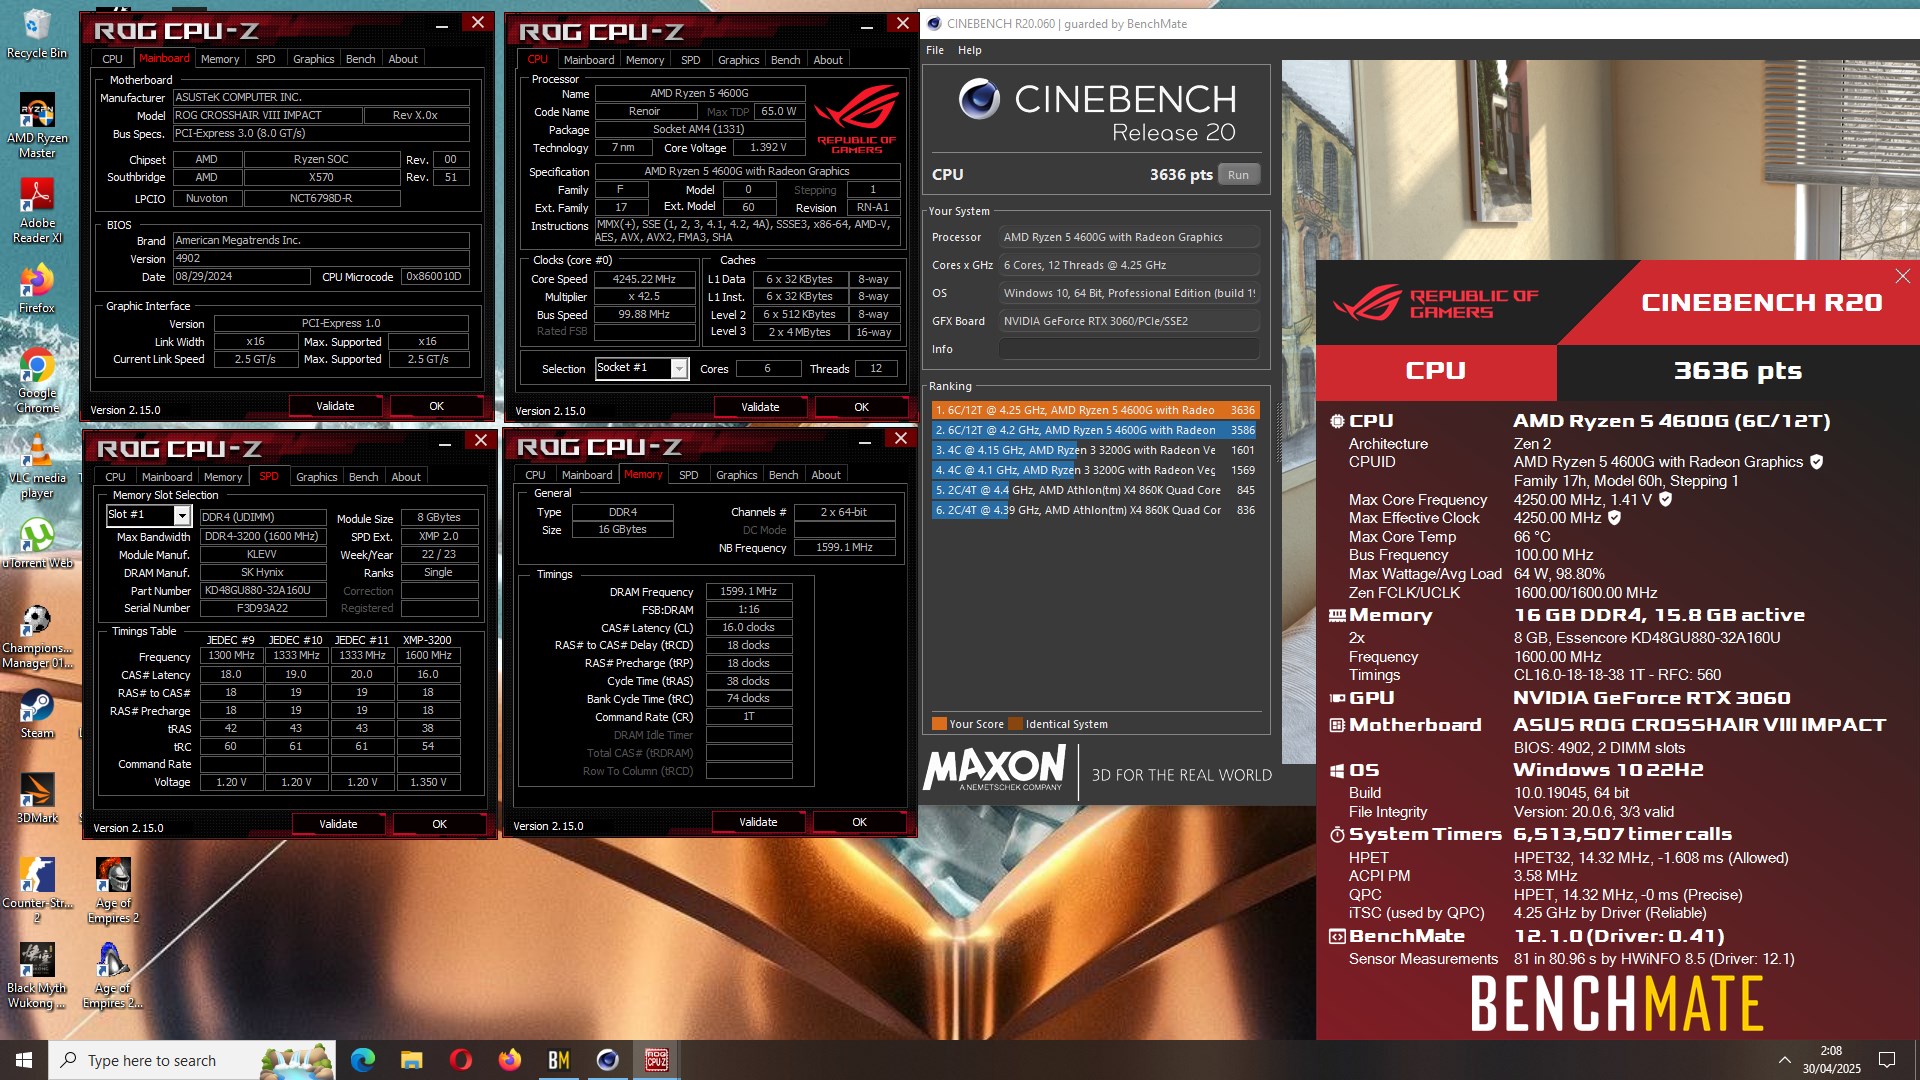The height and width of the screenshot is (1080, 1920).
Task: Launch VLC media player desktop icon
Action: point(37,466)
